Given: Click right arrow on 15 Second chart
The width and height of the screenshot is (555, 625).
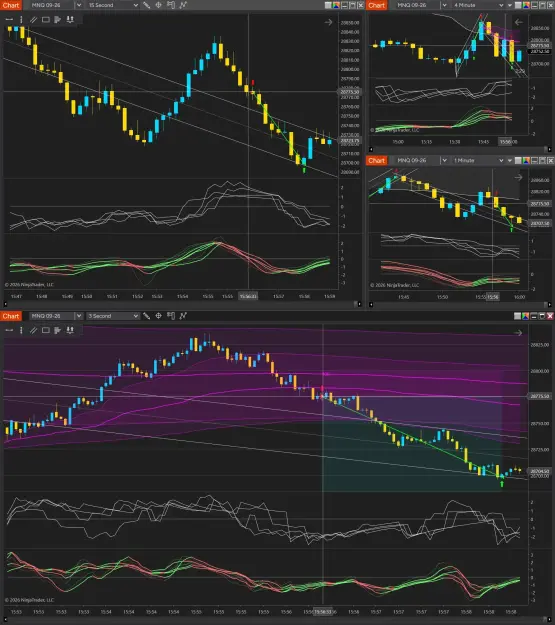Looking at the screenshot, I should click(329, 22).
